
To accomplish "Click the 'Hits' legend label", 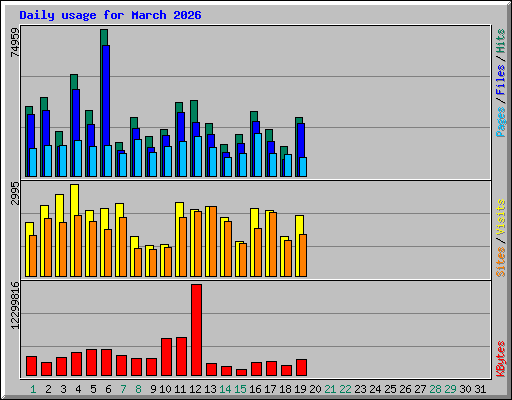I will point(500,41).
